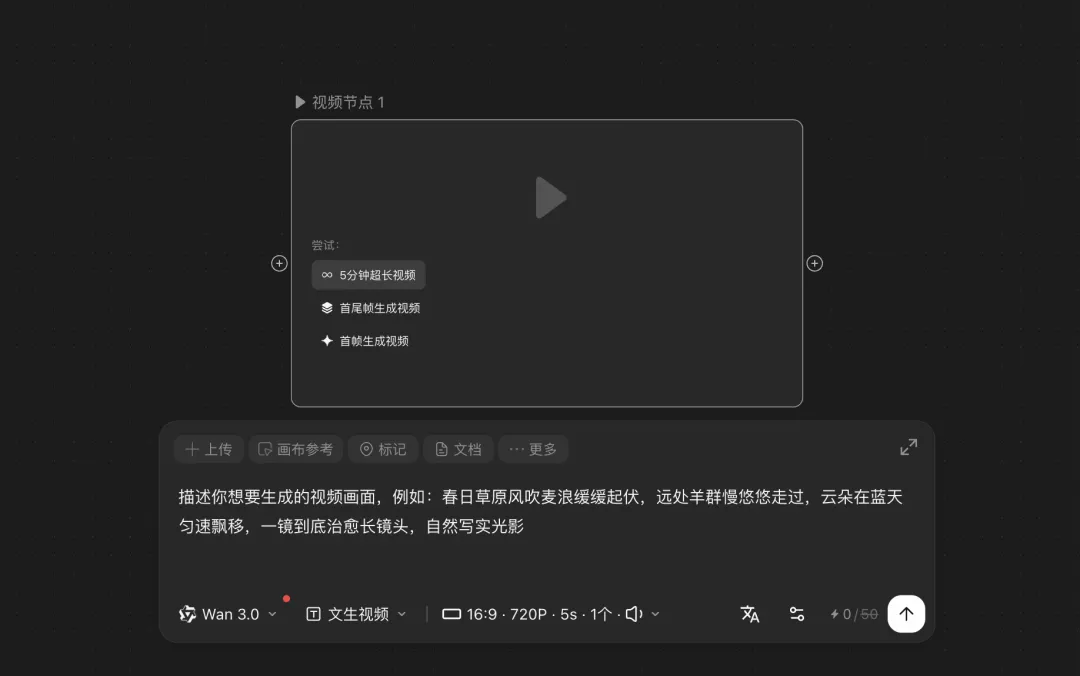Select the 5分钟超长视频 suggestion
Image resolution: width=1080 pixels, height=676 pixels.
(x=368, y=275)
